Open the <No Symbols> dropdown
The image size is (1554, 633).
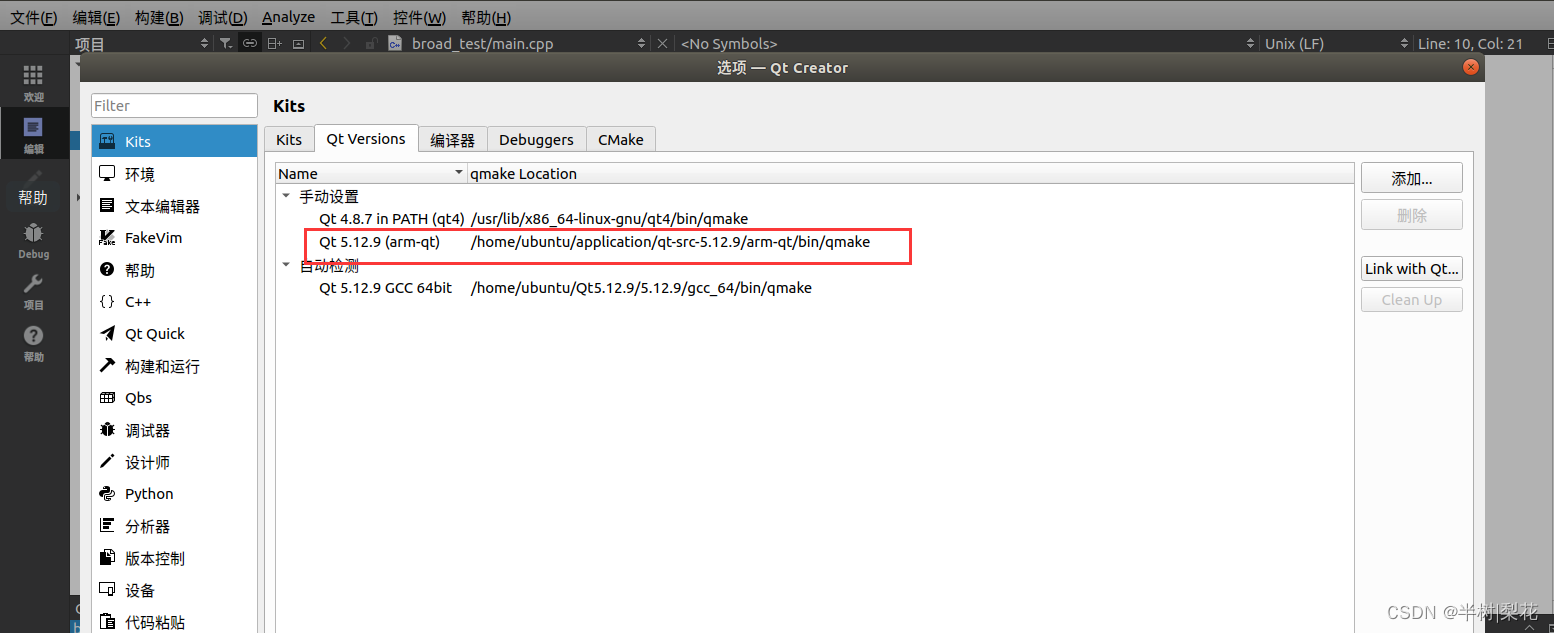point(967,43)
